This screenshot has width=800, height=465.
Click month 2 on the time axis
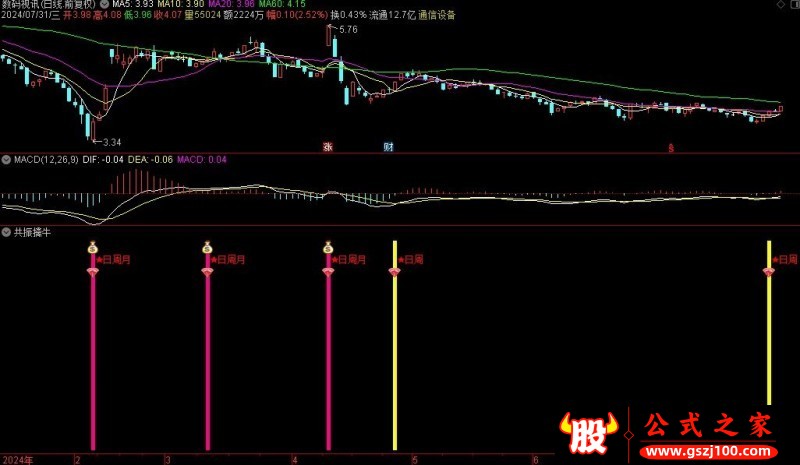[78, 460]
